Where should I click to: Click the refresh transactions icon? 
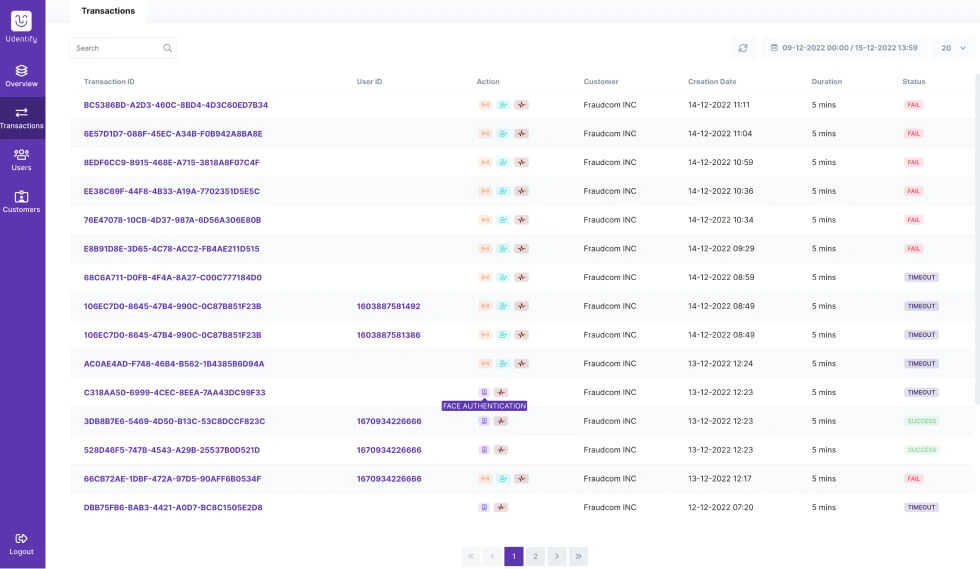click(x=743, y=48)
